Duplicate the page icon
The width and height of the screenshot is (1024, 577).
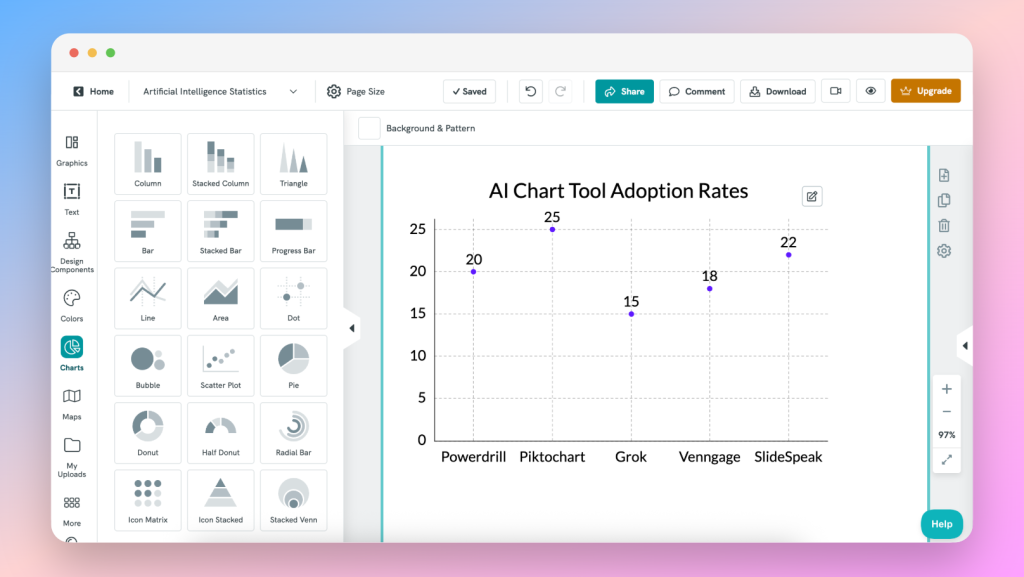(x=944, y=200)
